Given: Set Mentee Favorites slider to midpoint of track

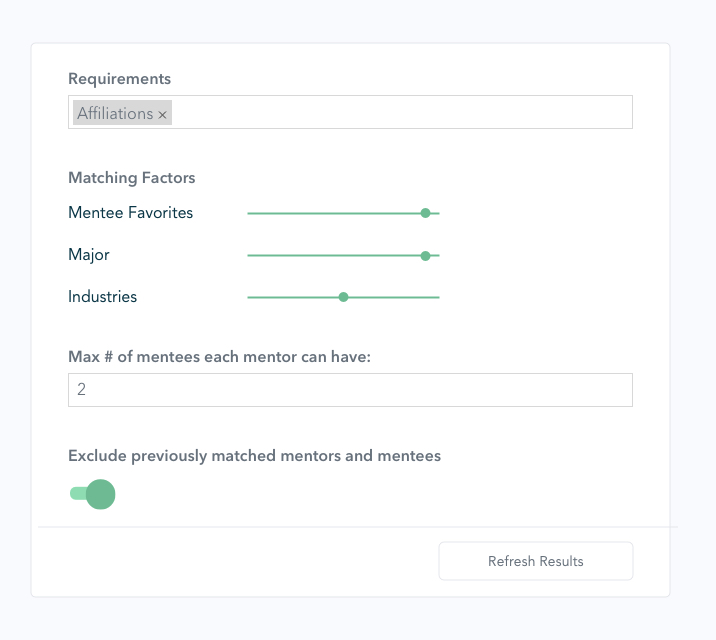Looking at the screenshot, I should click(343, 213).
